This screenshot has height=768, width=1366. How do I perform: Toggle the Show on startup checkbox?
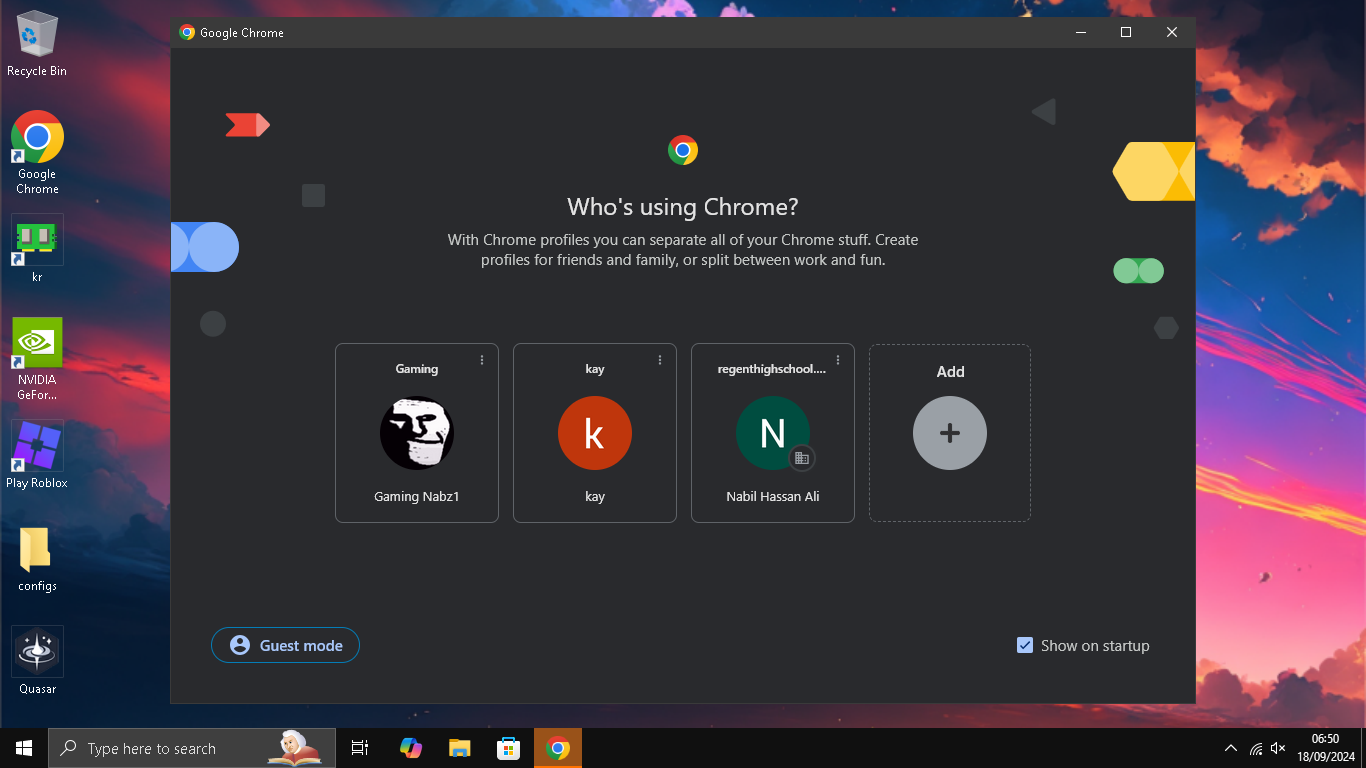[x=1025, y=645]
